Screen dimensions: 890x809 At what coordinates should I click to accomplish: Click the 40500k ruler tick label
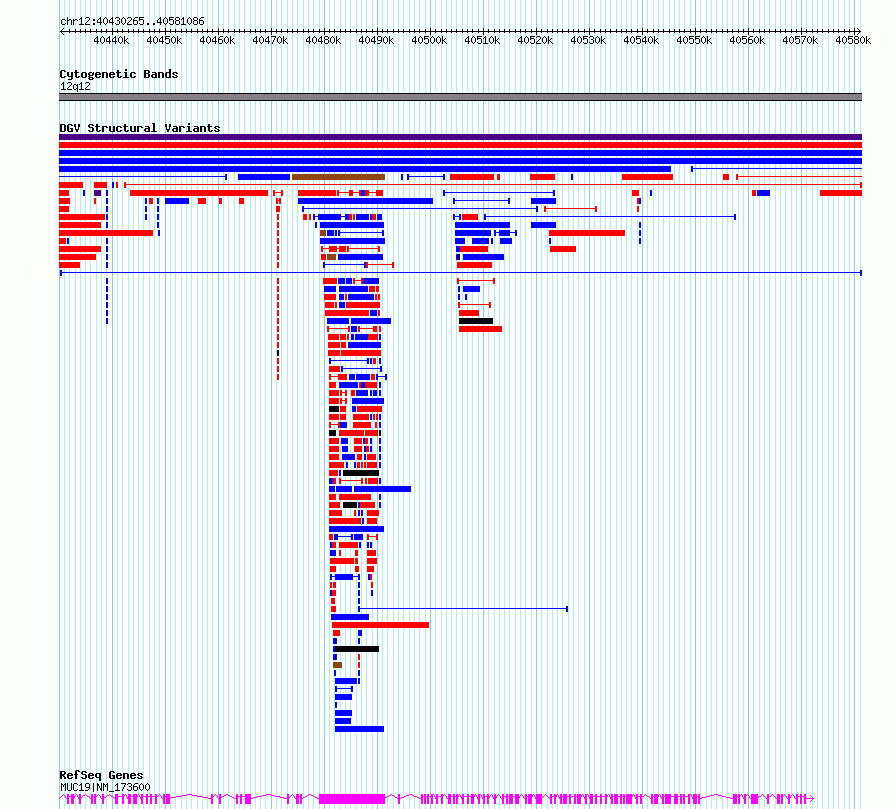[x=429, y=40]
